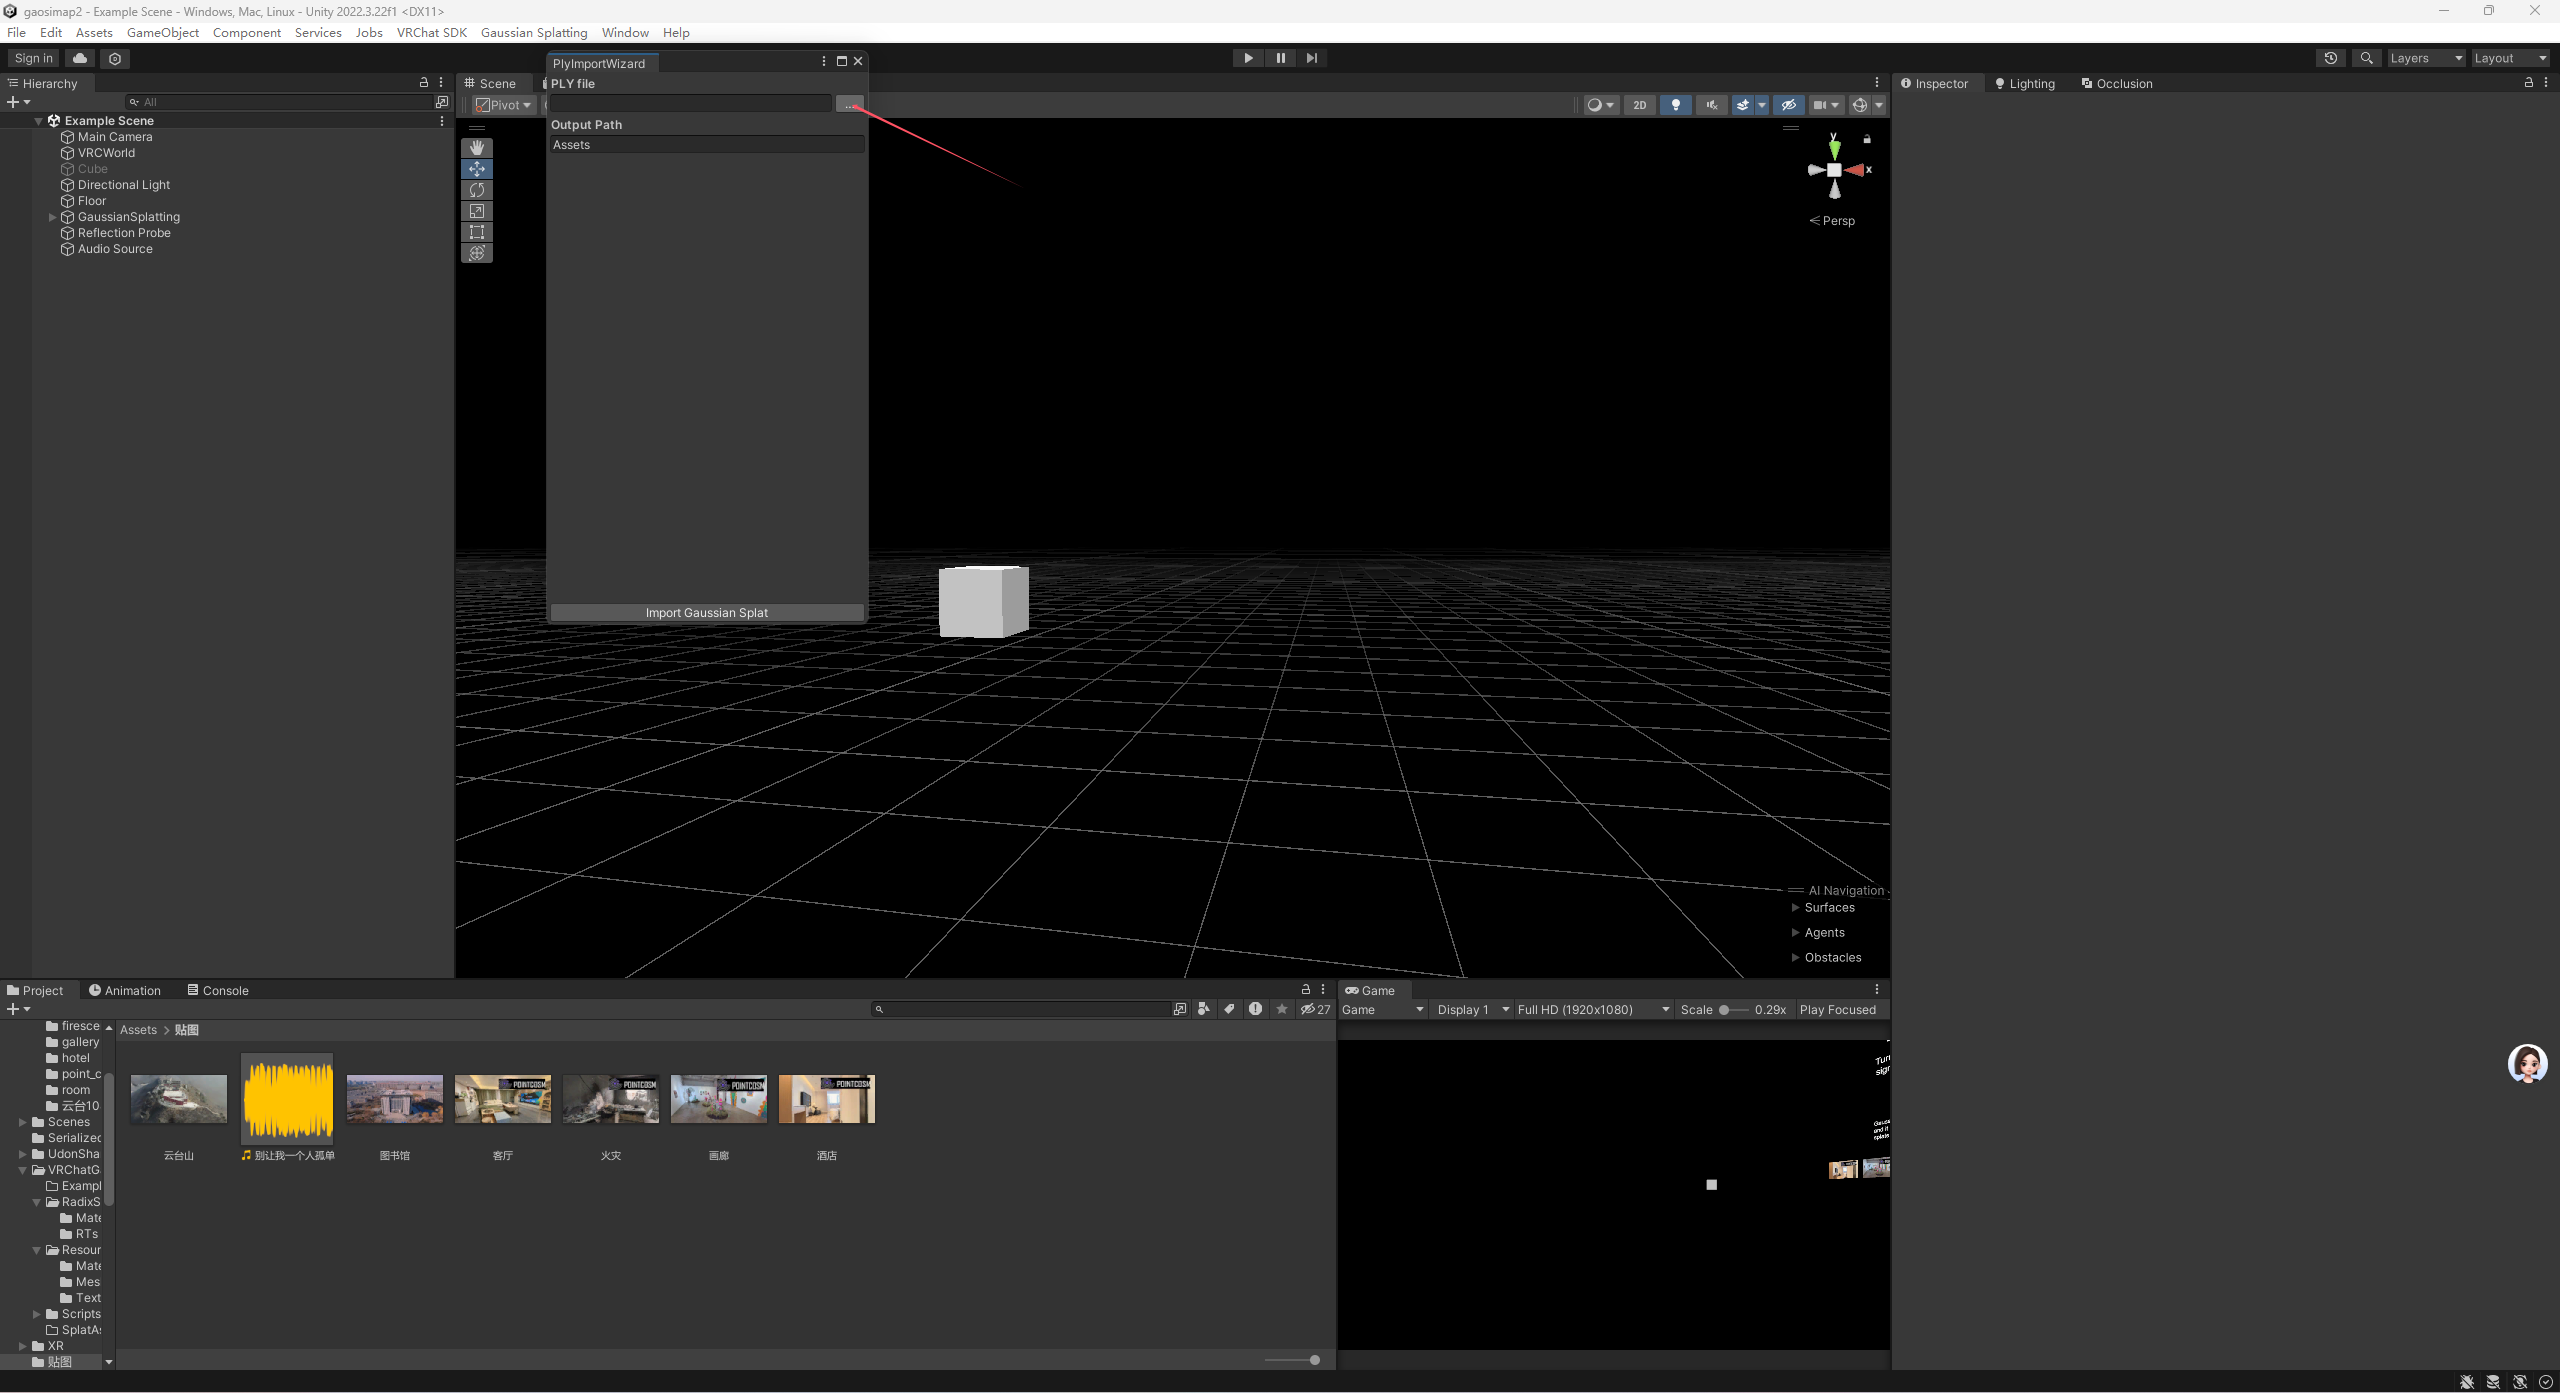Toggle 2D view mode in Scene
The image size is (2560, 1393).
[1640, 105]
